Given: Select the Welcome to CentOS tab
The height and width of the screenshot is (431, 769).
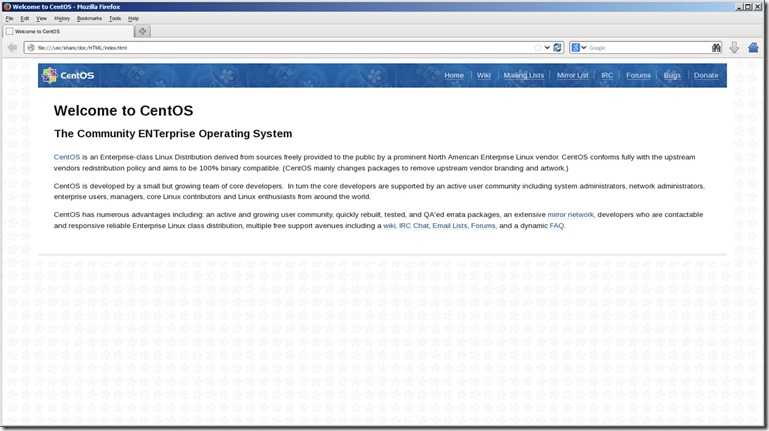Looking at the screenshot, I should tap(69, 31).
